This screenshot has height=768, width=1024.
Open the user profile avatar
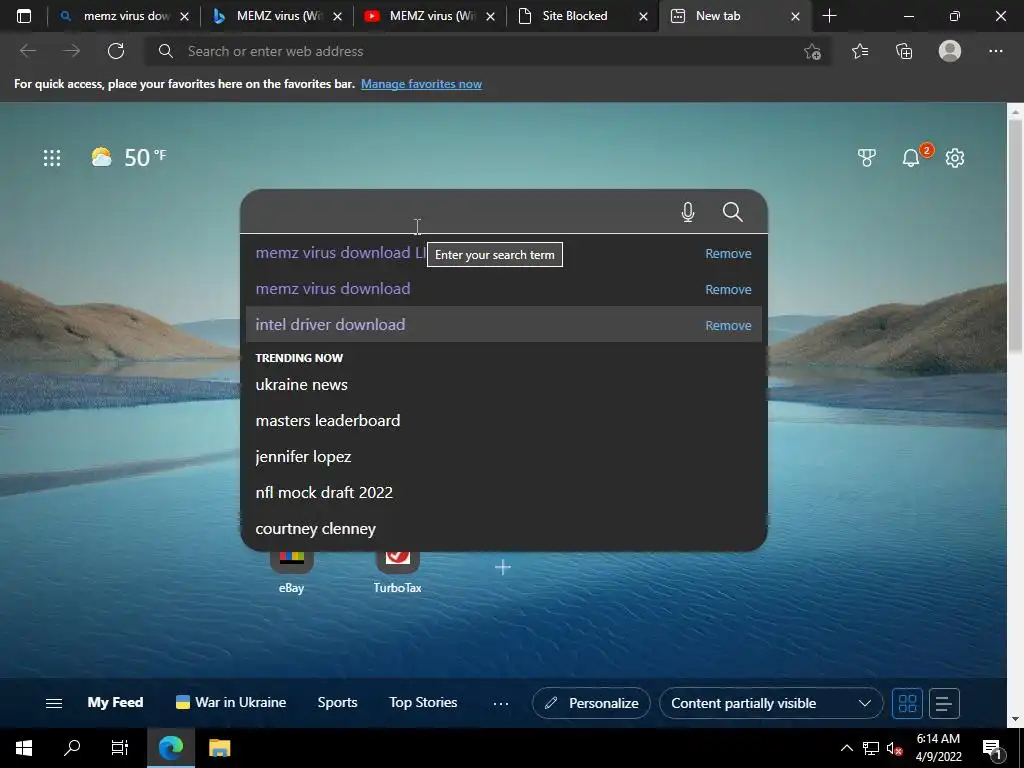(950, 51)
